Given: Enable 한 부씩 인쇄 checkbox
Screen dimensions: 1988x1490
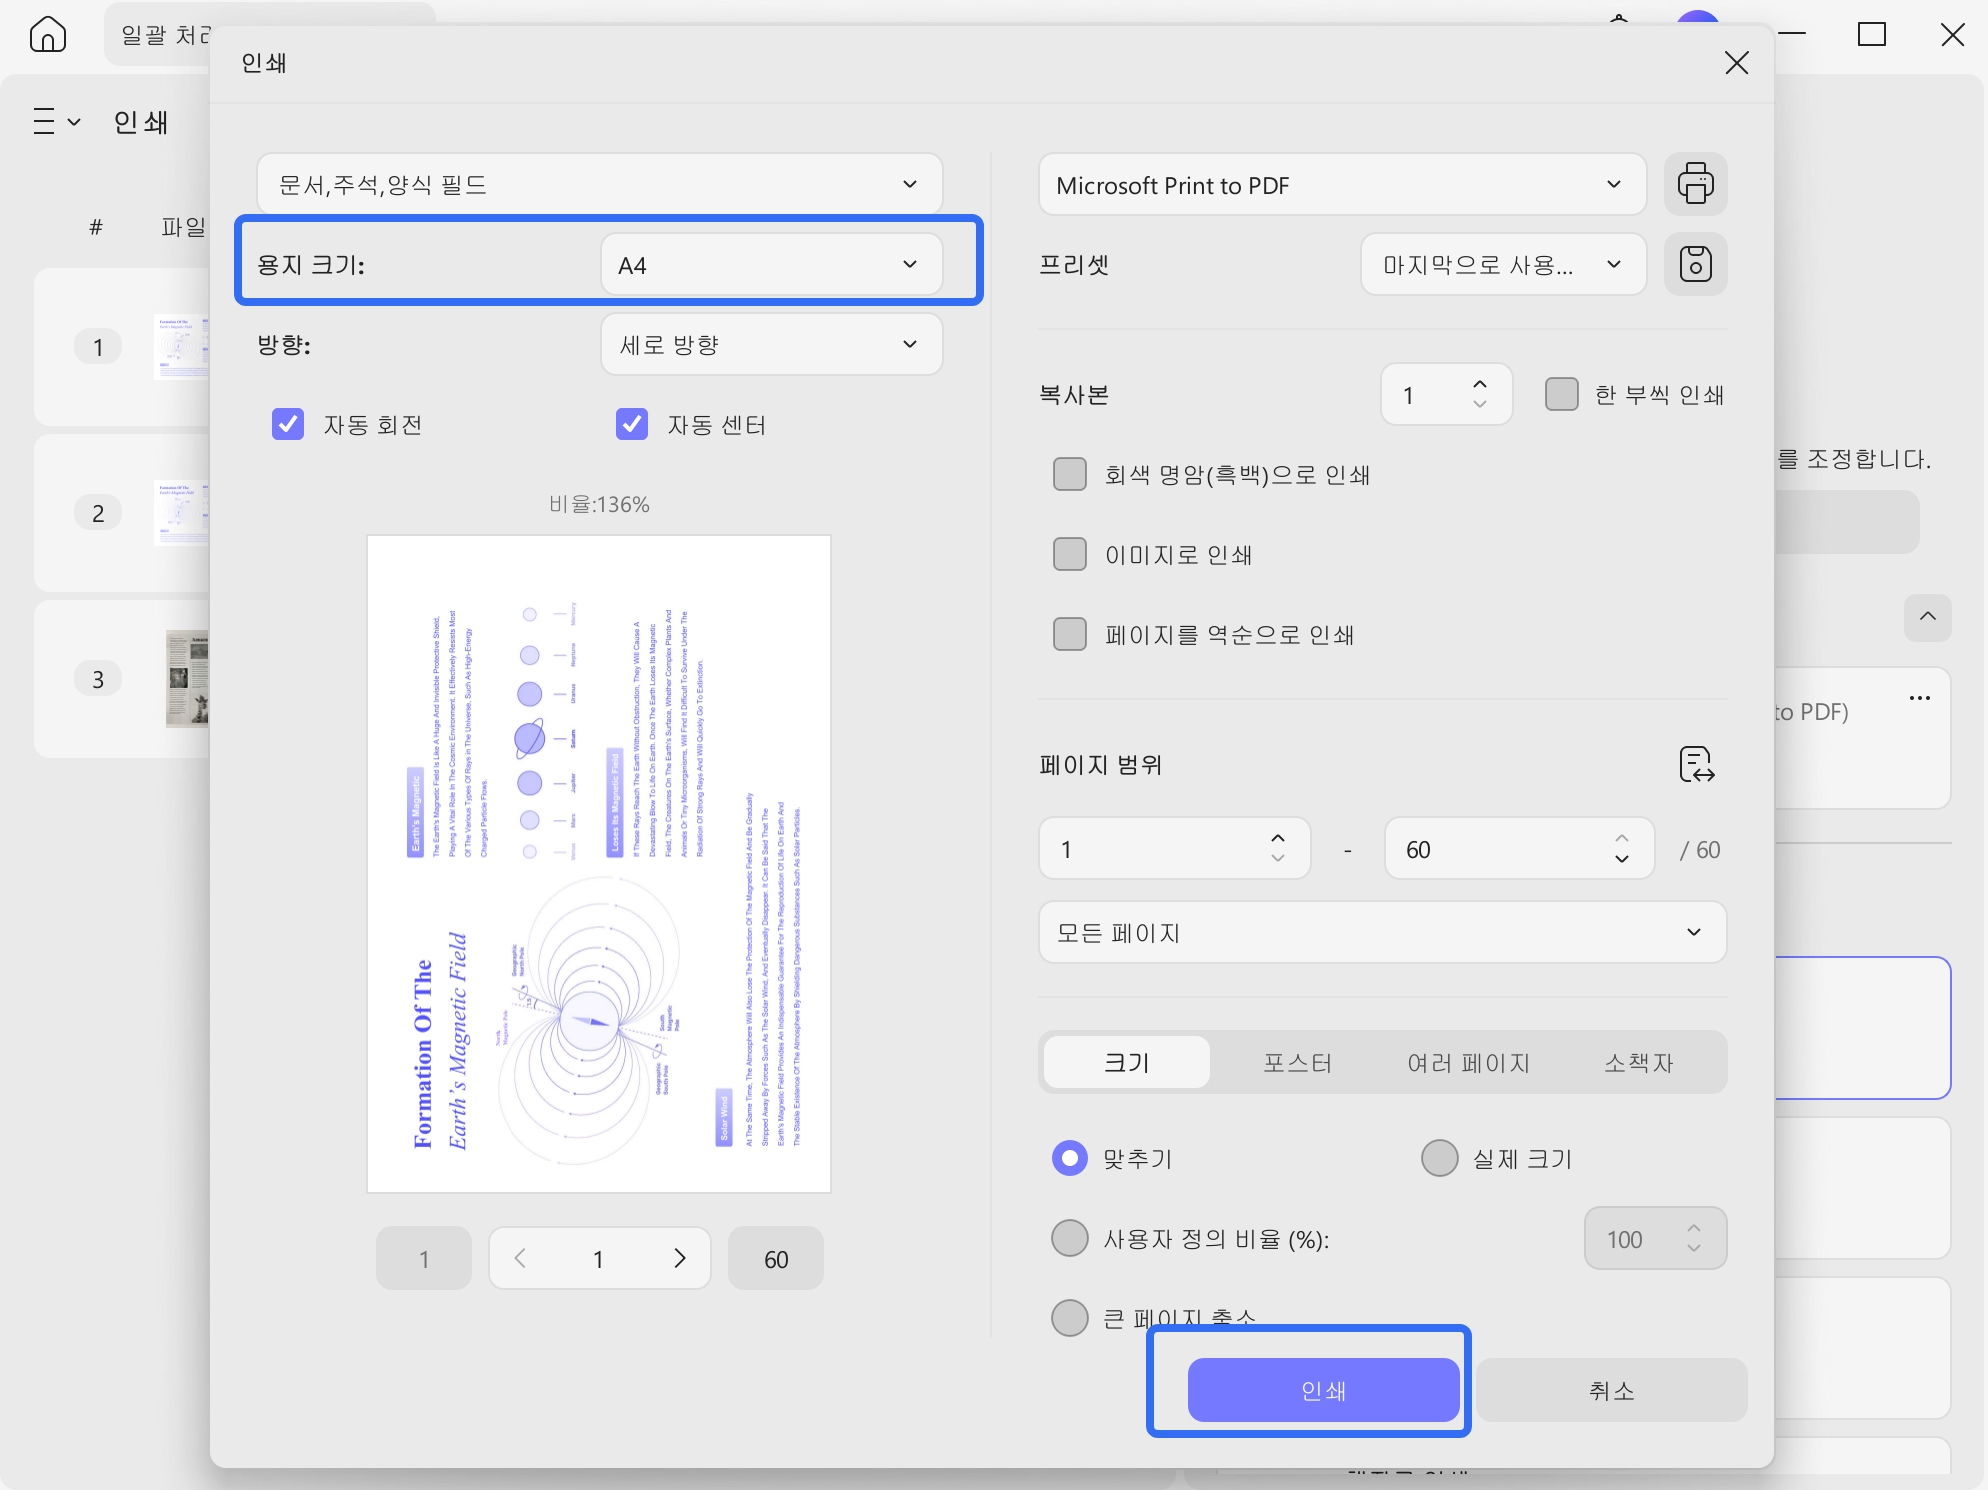Looking at the screenshot, I should click(1561, 394).
